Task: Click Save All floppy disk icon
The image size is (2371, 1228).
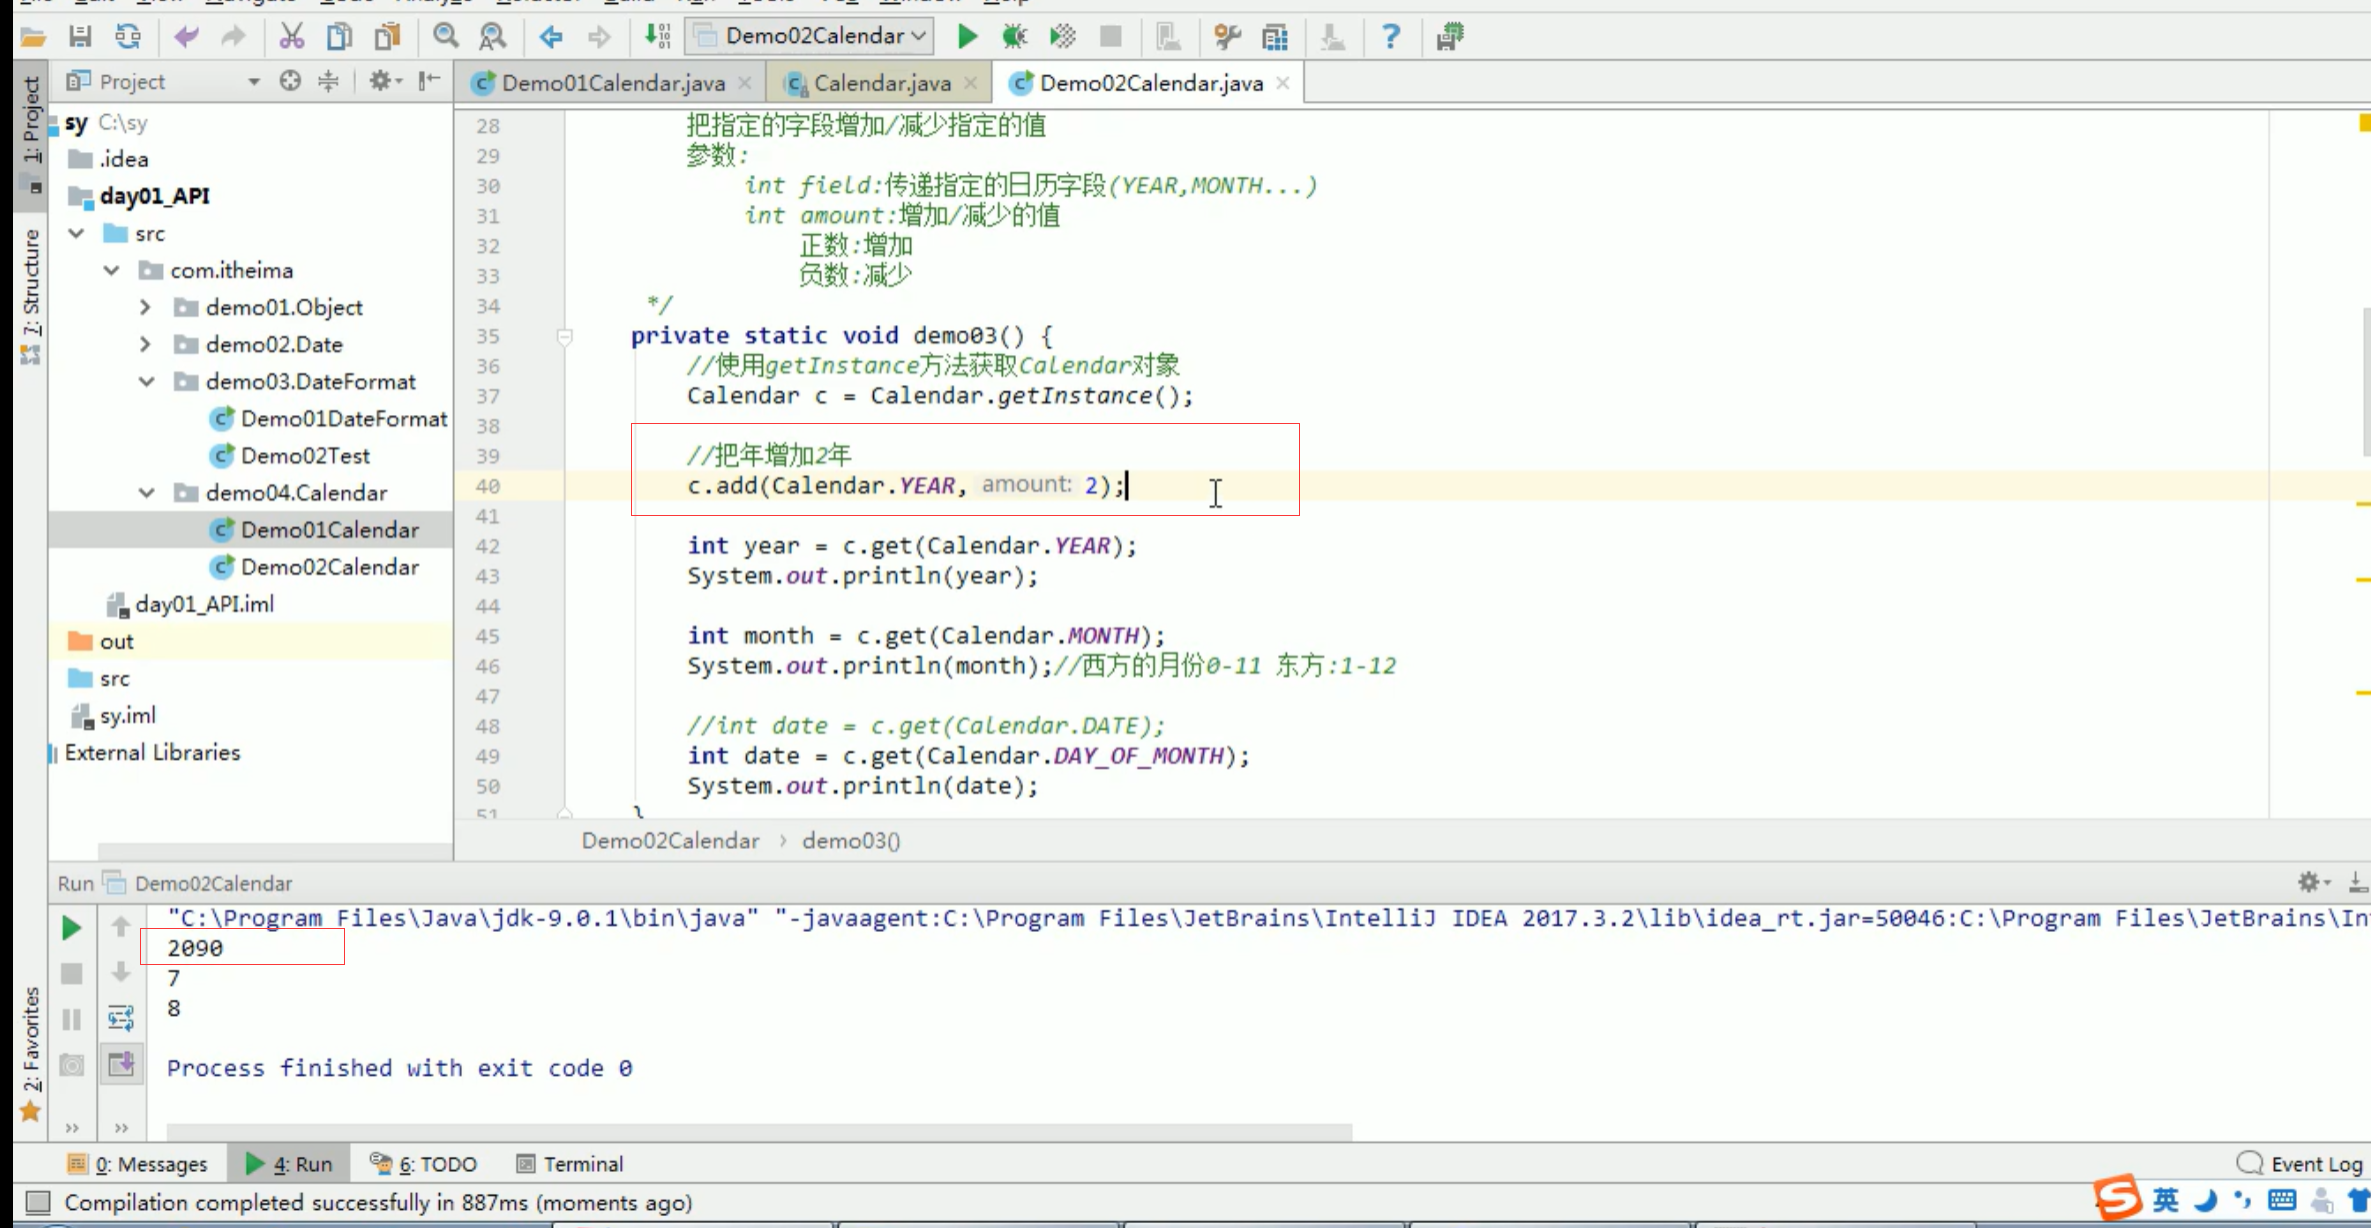Action: 80,37
